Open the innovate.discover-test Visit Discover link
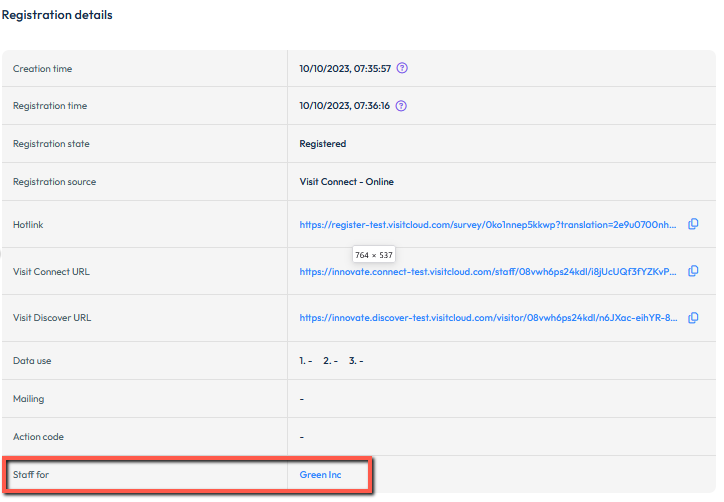Screen dimensions: 724x502 (x=490, y=319)
